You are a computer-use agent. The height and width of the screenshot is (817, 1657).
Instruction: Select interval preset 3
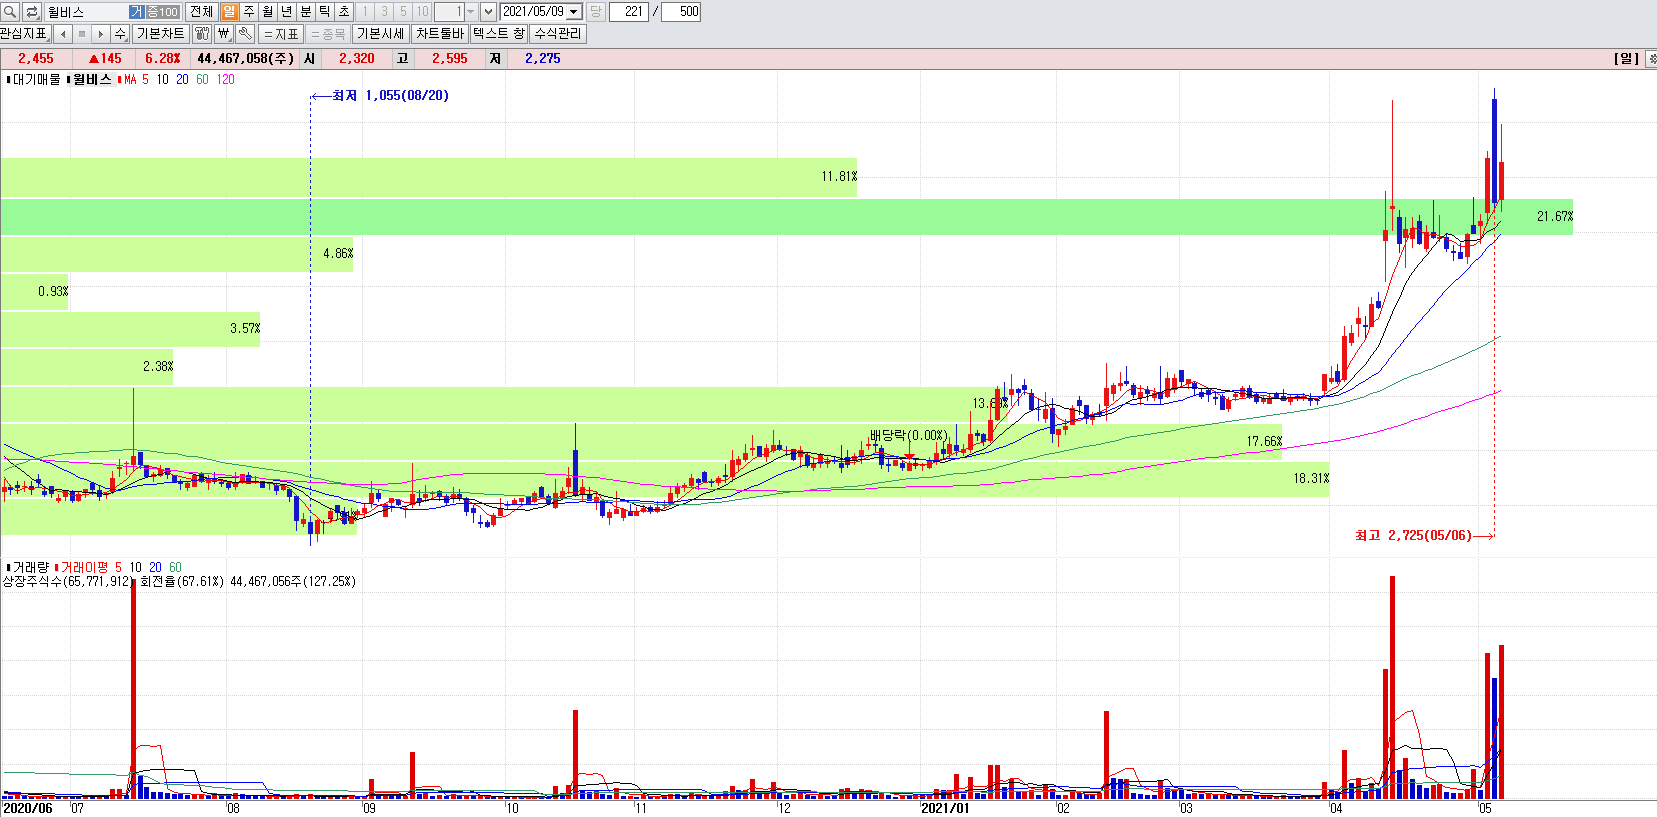(384, 12)
